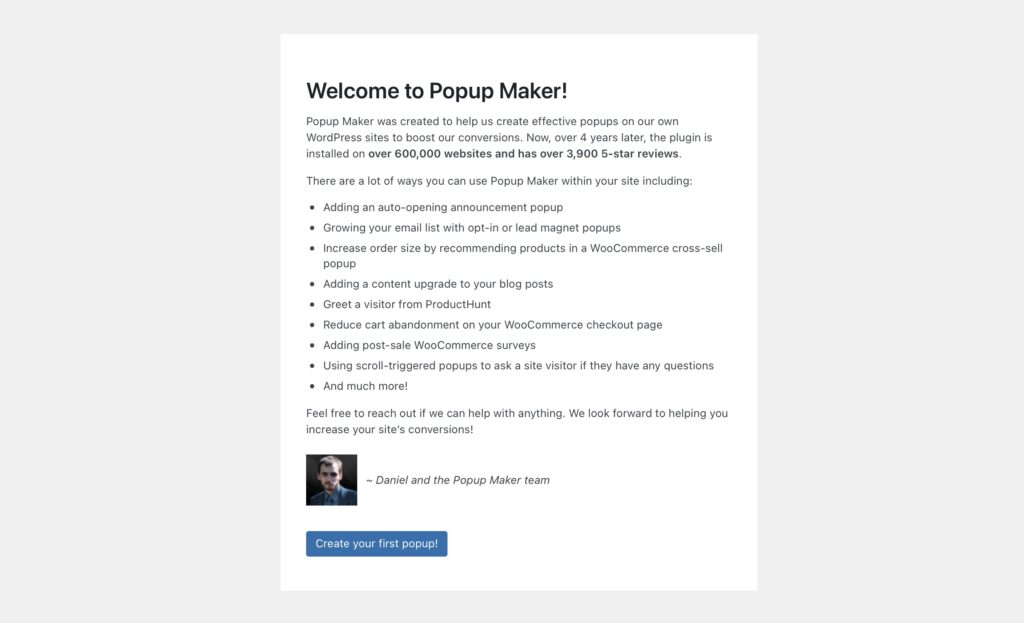1024x623 pixels.
Task: Click the "Feel free to reach out" line
Action: [516, 413]
